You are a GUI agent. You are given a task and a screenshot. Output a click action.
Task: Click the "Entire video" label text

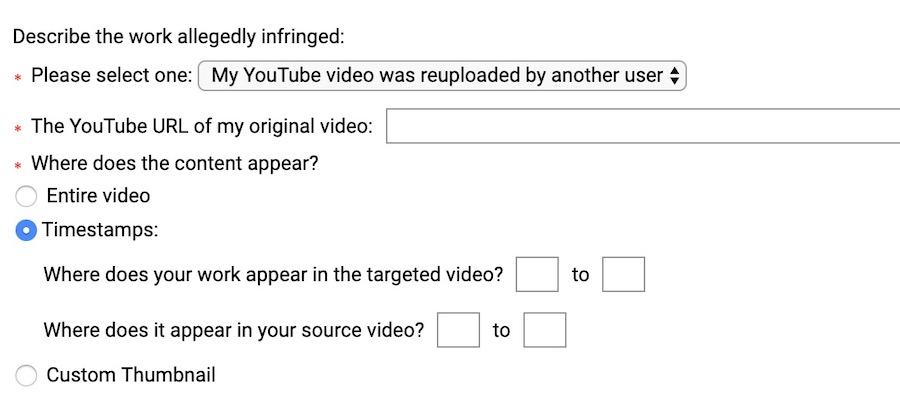pyautogui.click(x=98, y=196)
